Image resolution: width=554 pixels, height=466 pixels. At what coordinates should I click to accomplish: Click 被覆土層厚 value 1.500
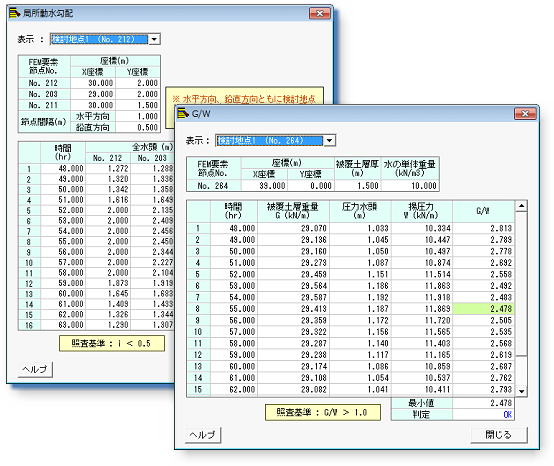358,186
